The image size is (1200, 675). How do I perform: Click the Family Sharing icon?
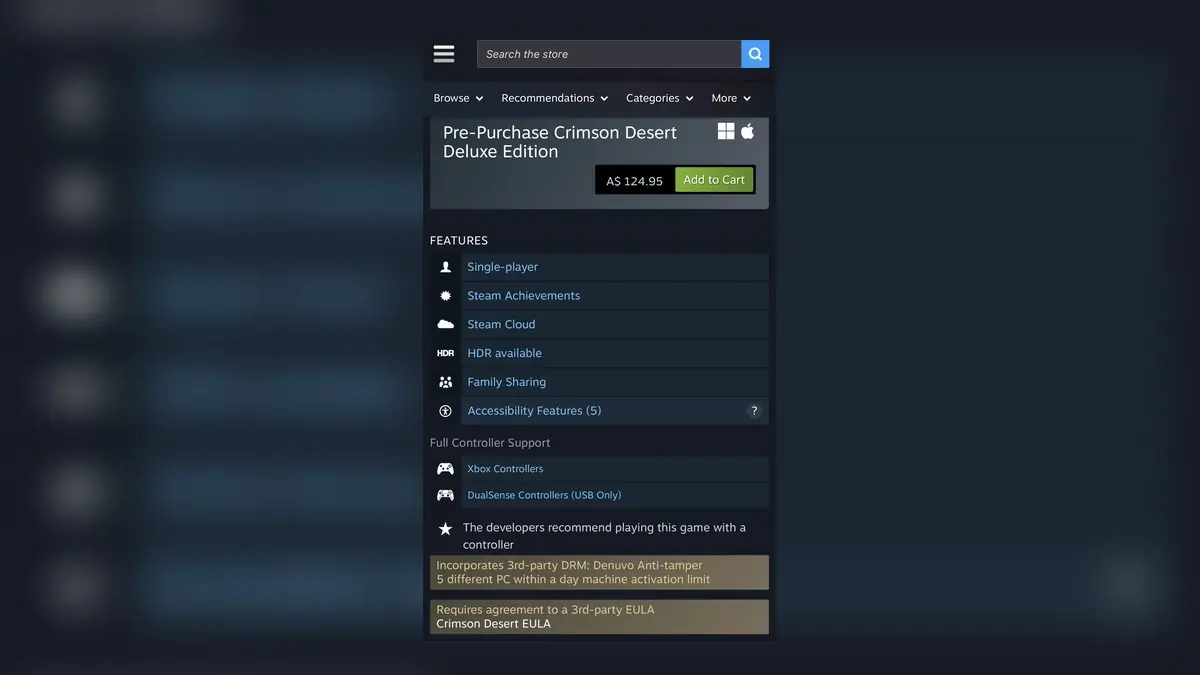coord(444,381)
